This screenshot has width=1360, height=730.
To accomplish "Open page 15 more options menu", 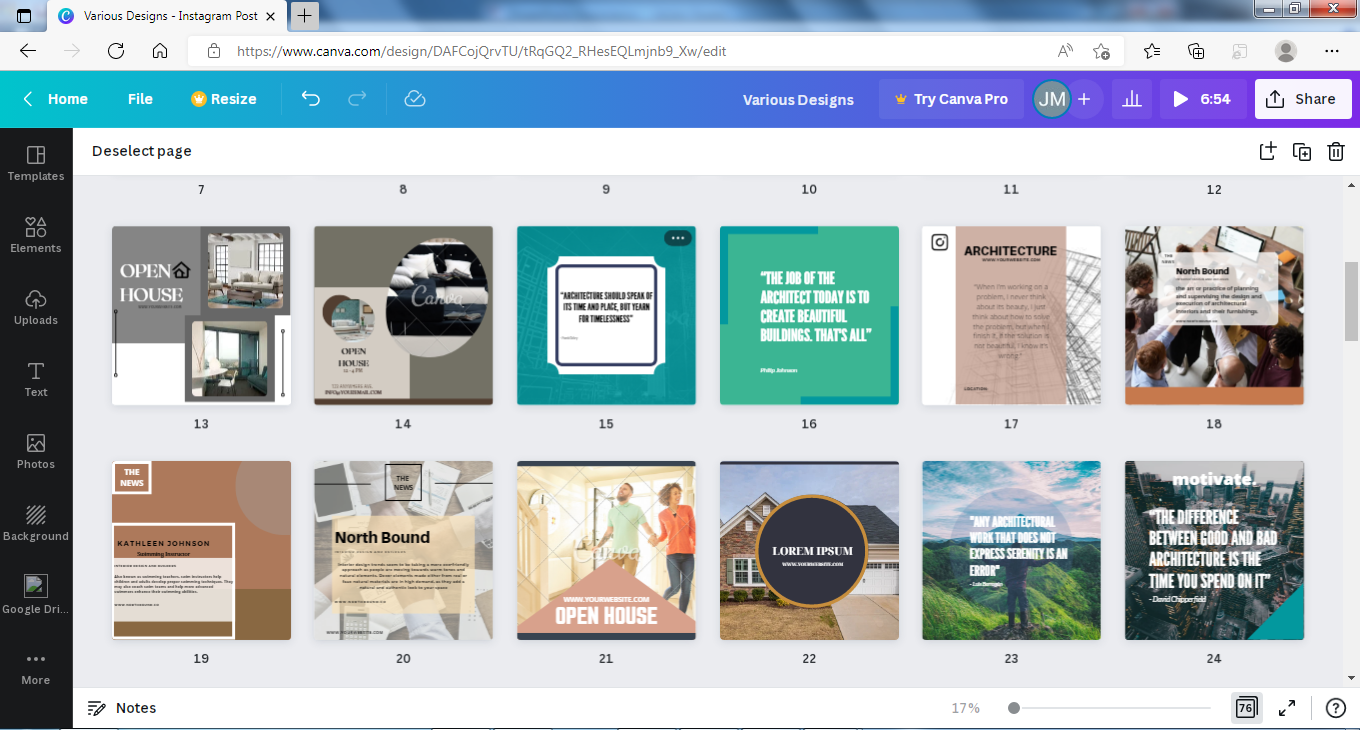I will [678, 239].
